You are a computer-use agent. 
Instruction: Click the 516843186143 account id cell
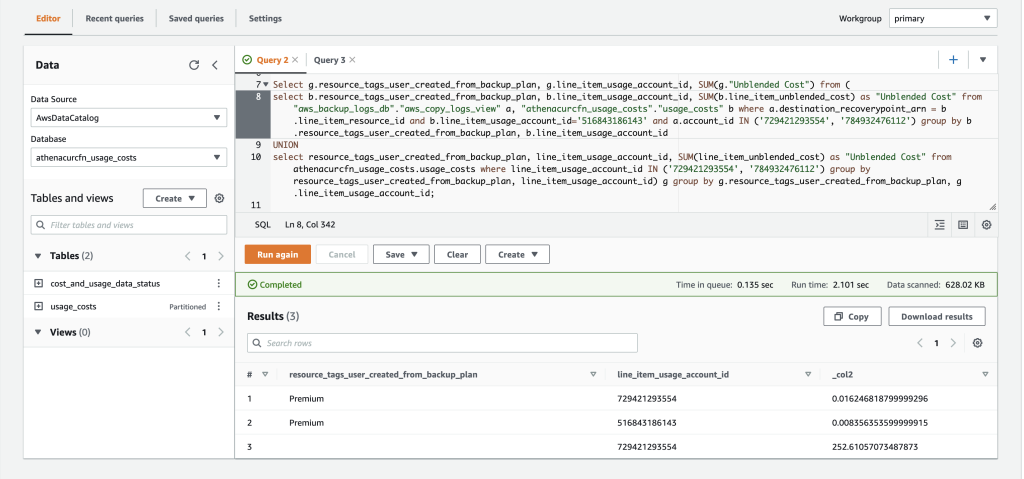coord(647,423)
